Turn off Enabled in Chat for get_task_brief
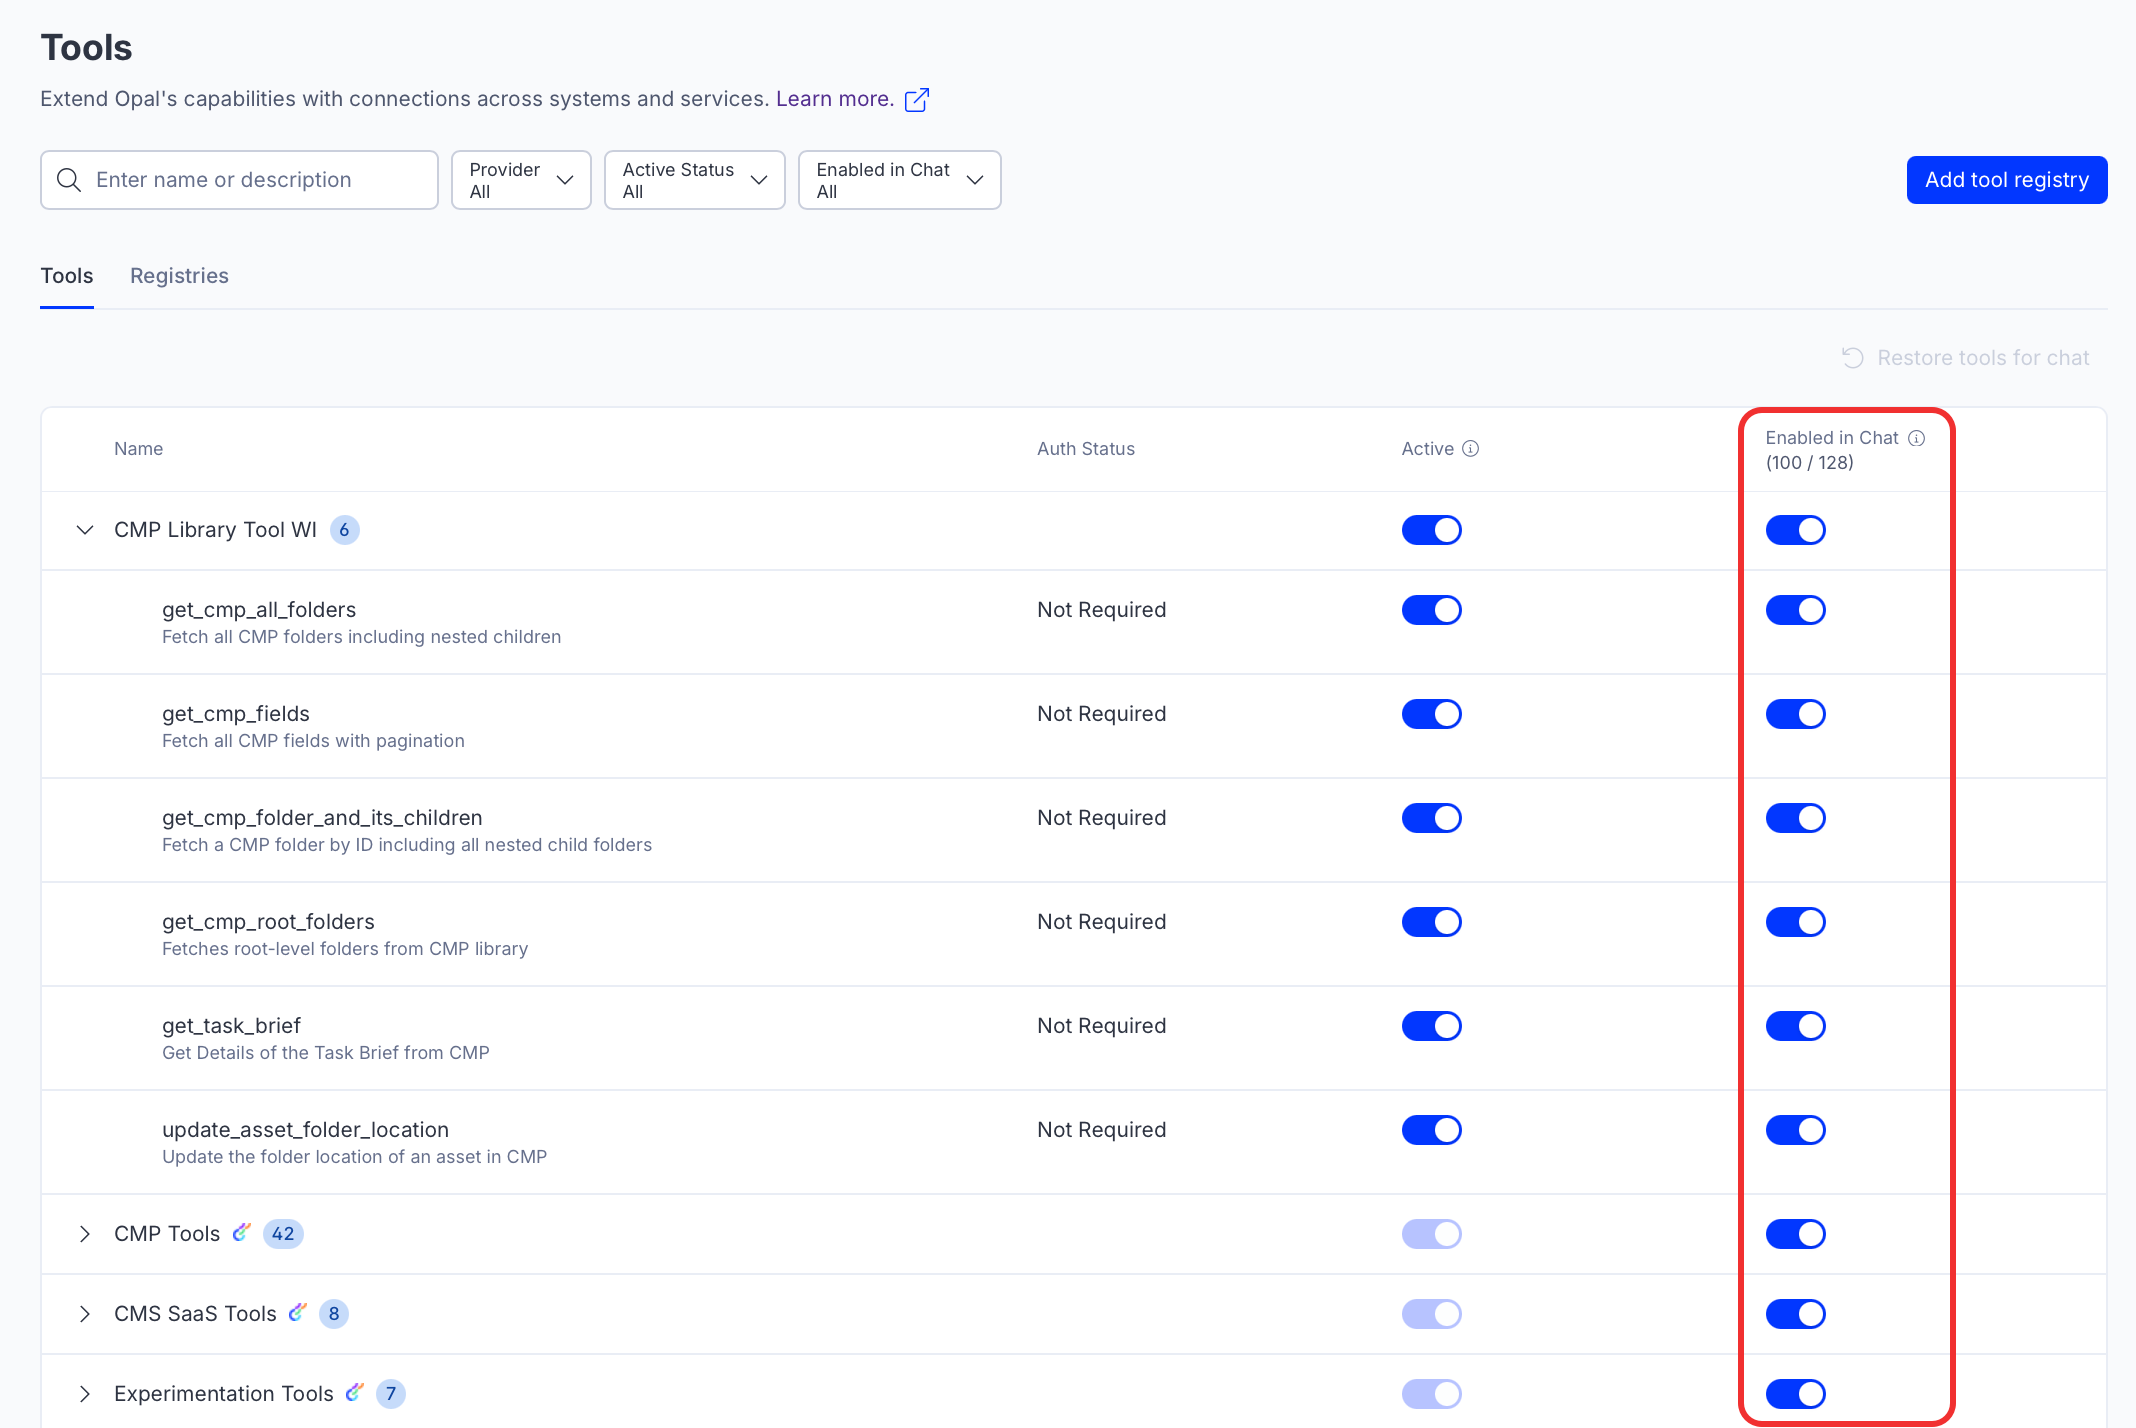This screenshot has width=2136, height=1428. pyautogui.click(x=1795, y=1026)
